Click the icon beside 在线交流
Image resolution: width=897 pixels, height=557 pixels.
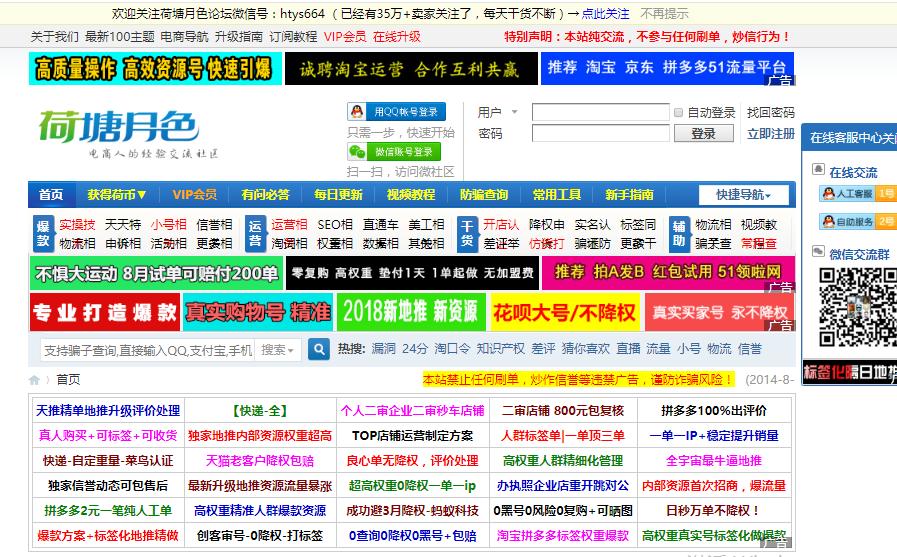pos(819,169)
